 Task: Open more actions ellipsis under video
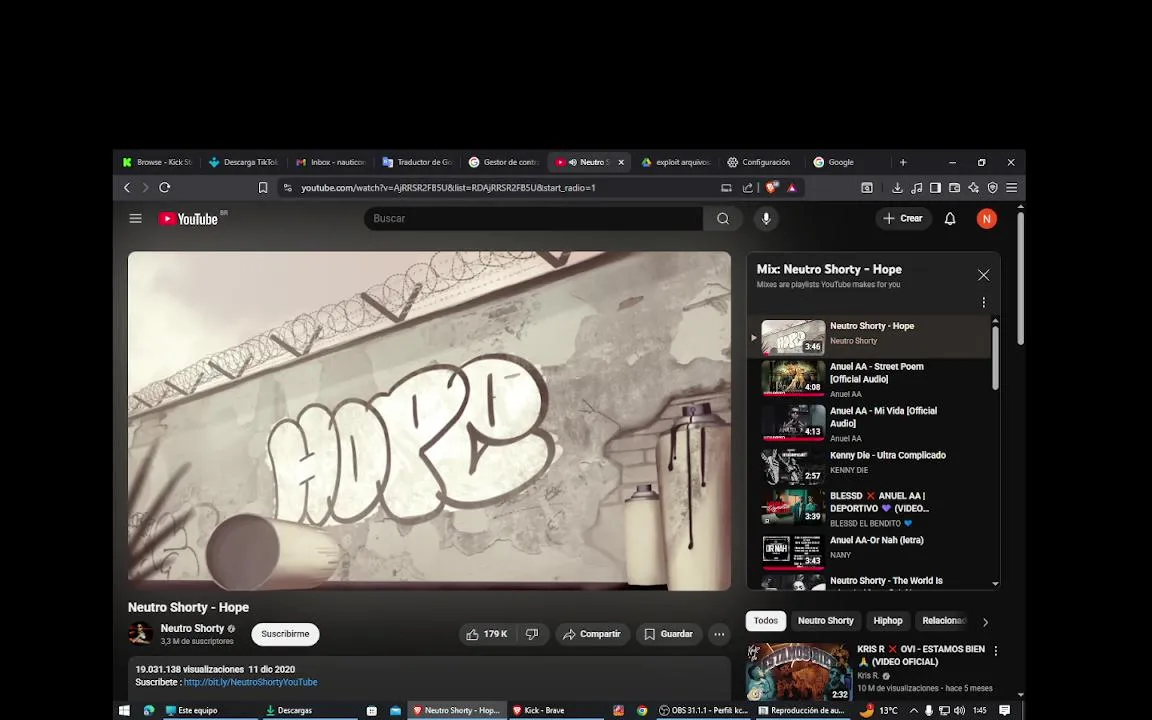[x=719, y=634]
